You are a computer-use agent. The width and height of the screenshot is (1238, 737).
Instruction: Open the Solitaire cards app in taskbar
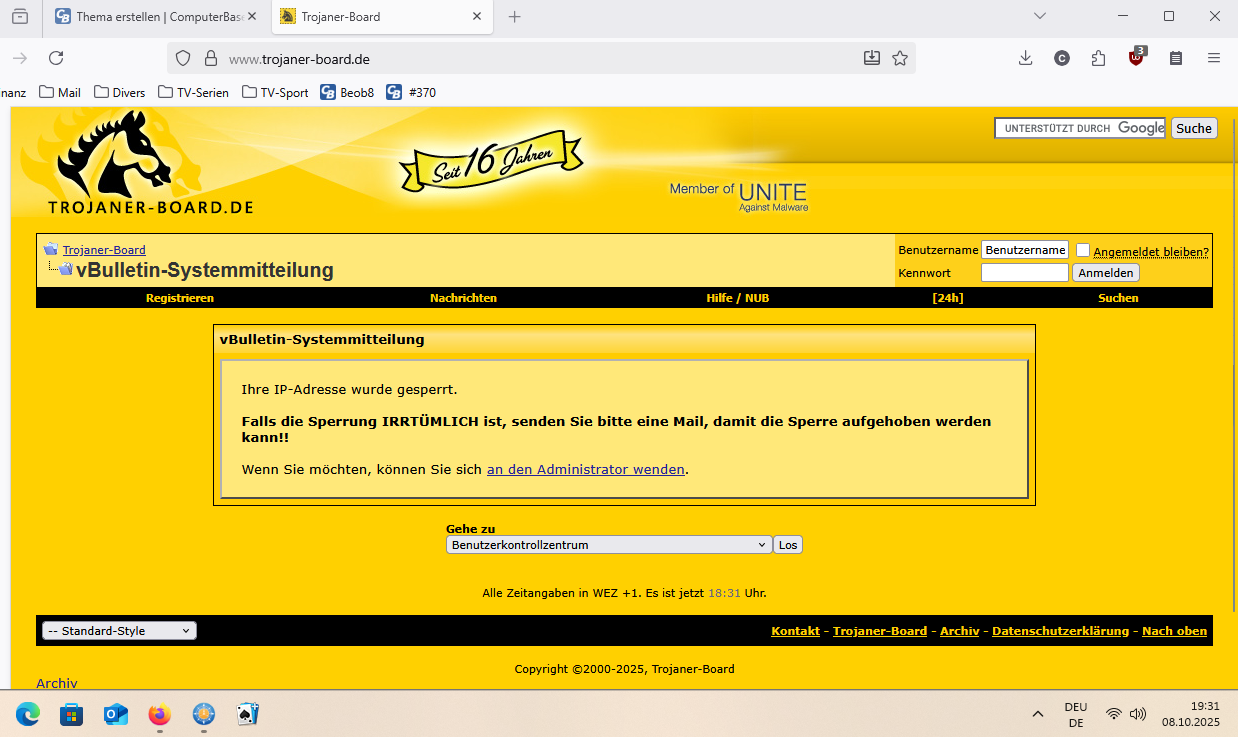point(247,714)
